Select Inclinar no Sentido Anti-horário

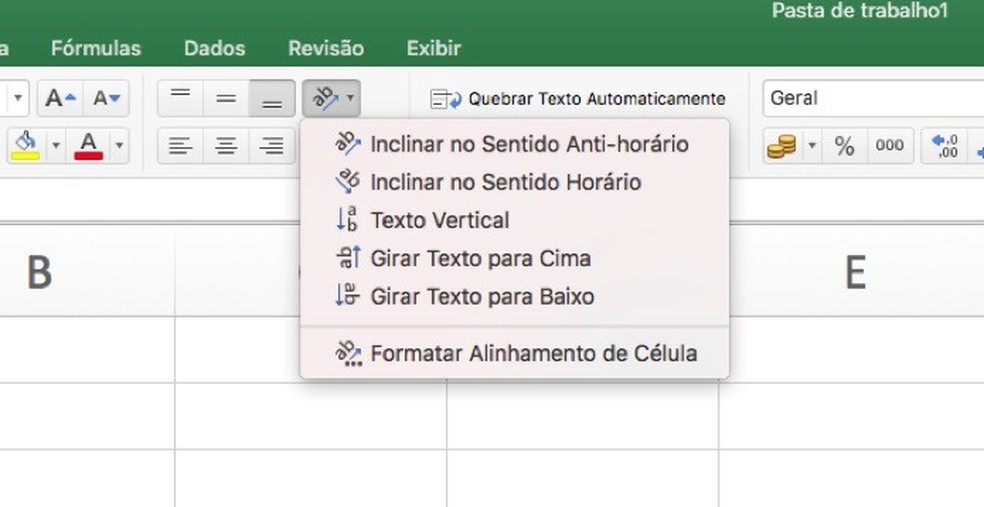point(528,144)
